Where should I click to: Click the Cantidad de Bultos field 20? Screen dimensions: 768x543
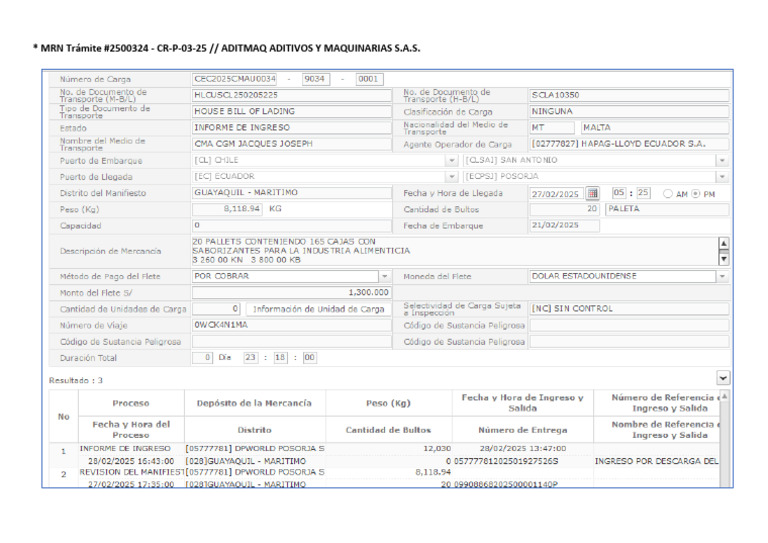(564, 209)
